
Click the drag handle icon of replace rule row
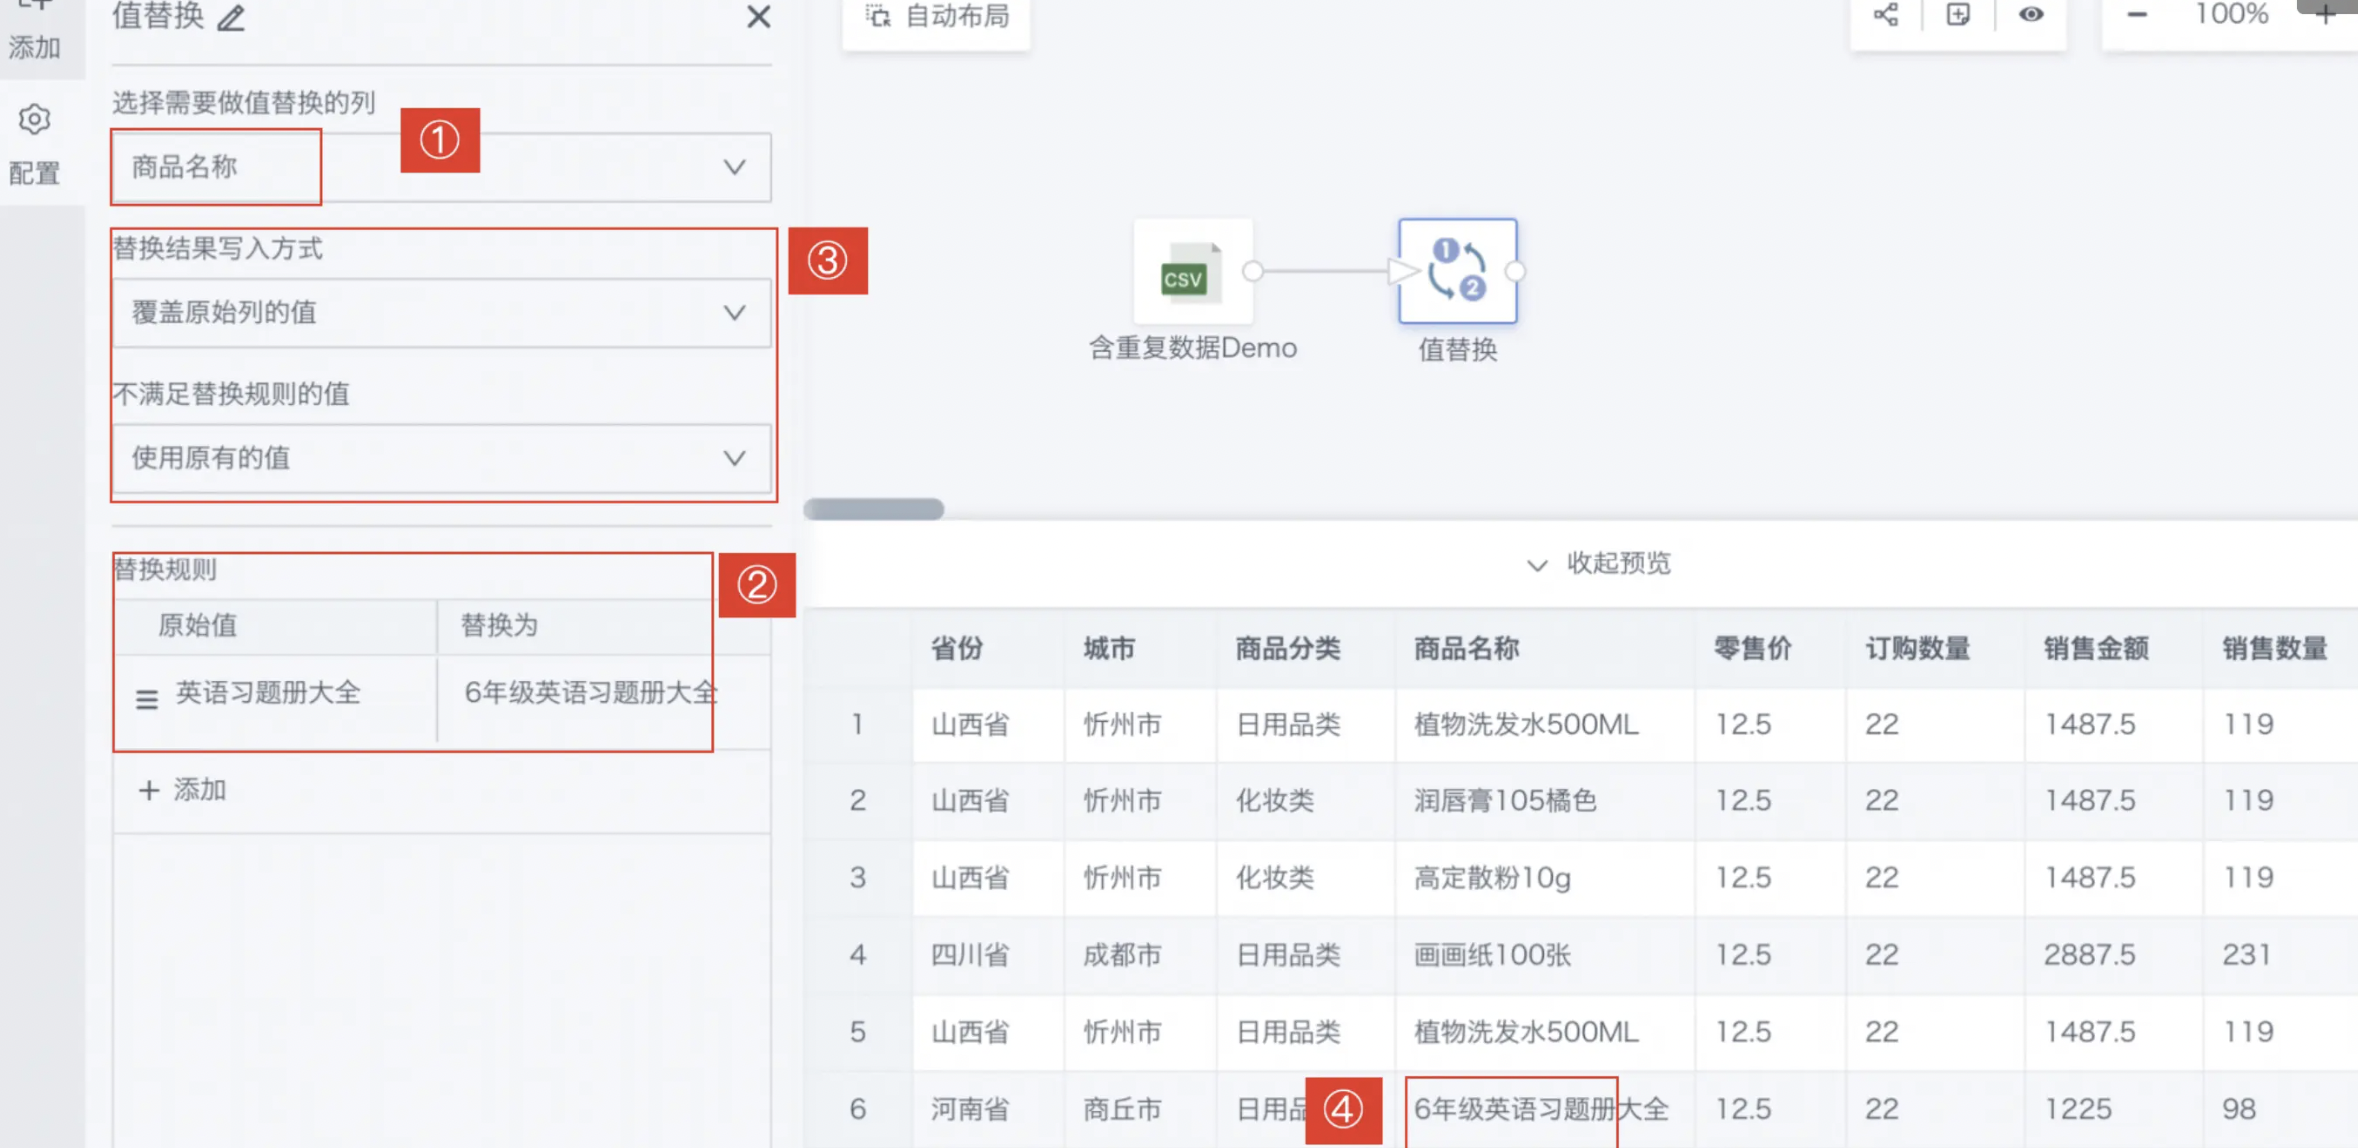tap(147, 699)
